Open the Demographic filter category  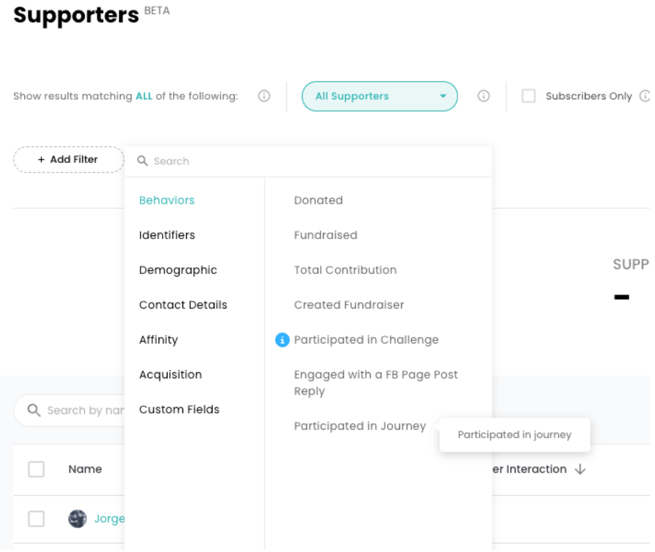(x=178, y=270)
